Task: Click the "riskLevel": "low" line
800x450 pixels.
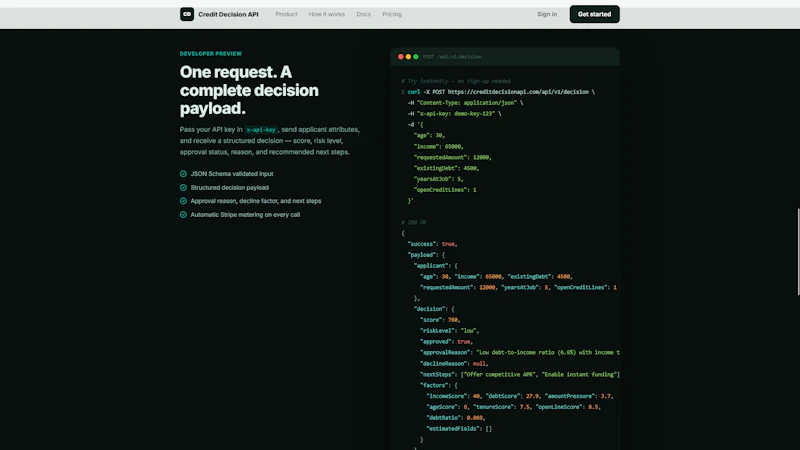Action: pos(449,331)
